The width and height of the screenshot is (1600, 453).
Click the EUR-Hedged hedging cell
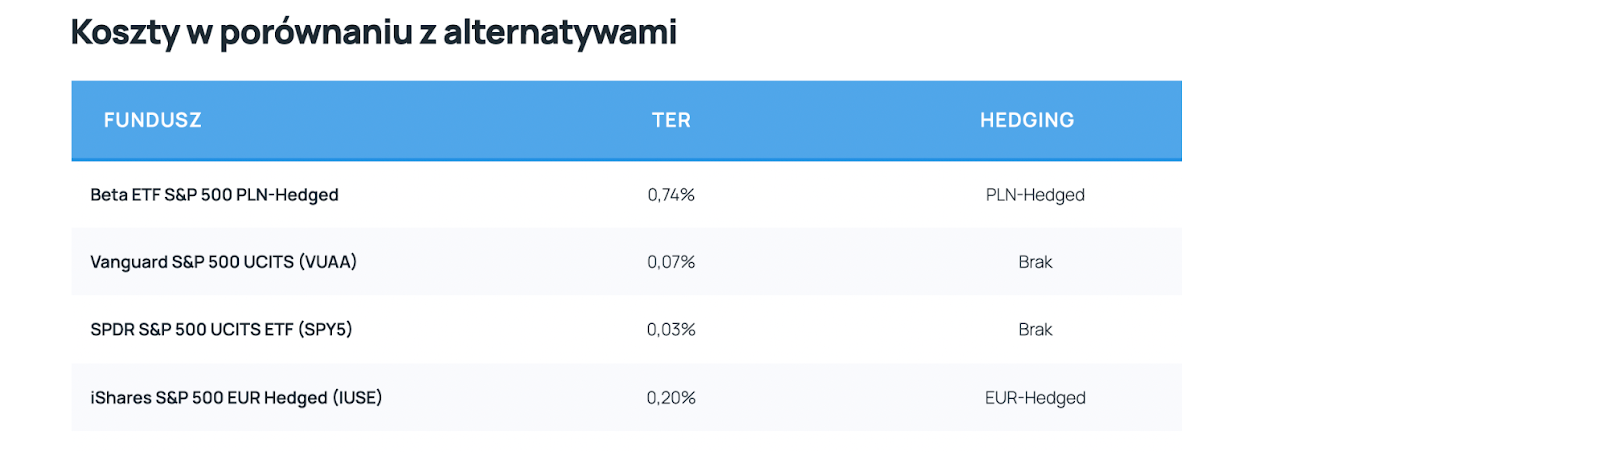pyautogui.click(x=1035, y=397)
